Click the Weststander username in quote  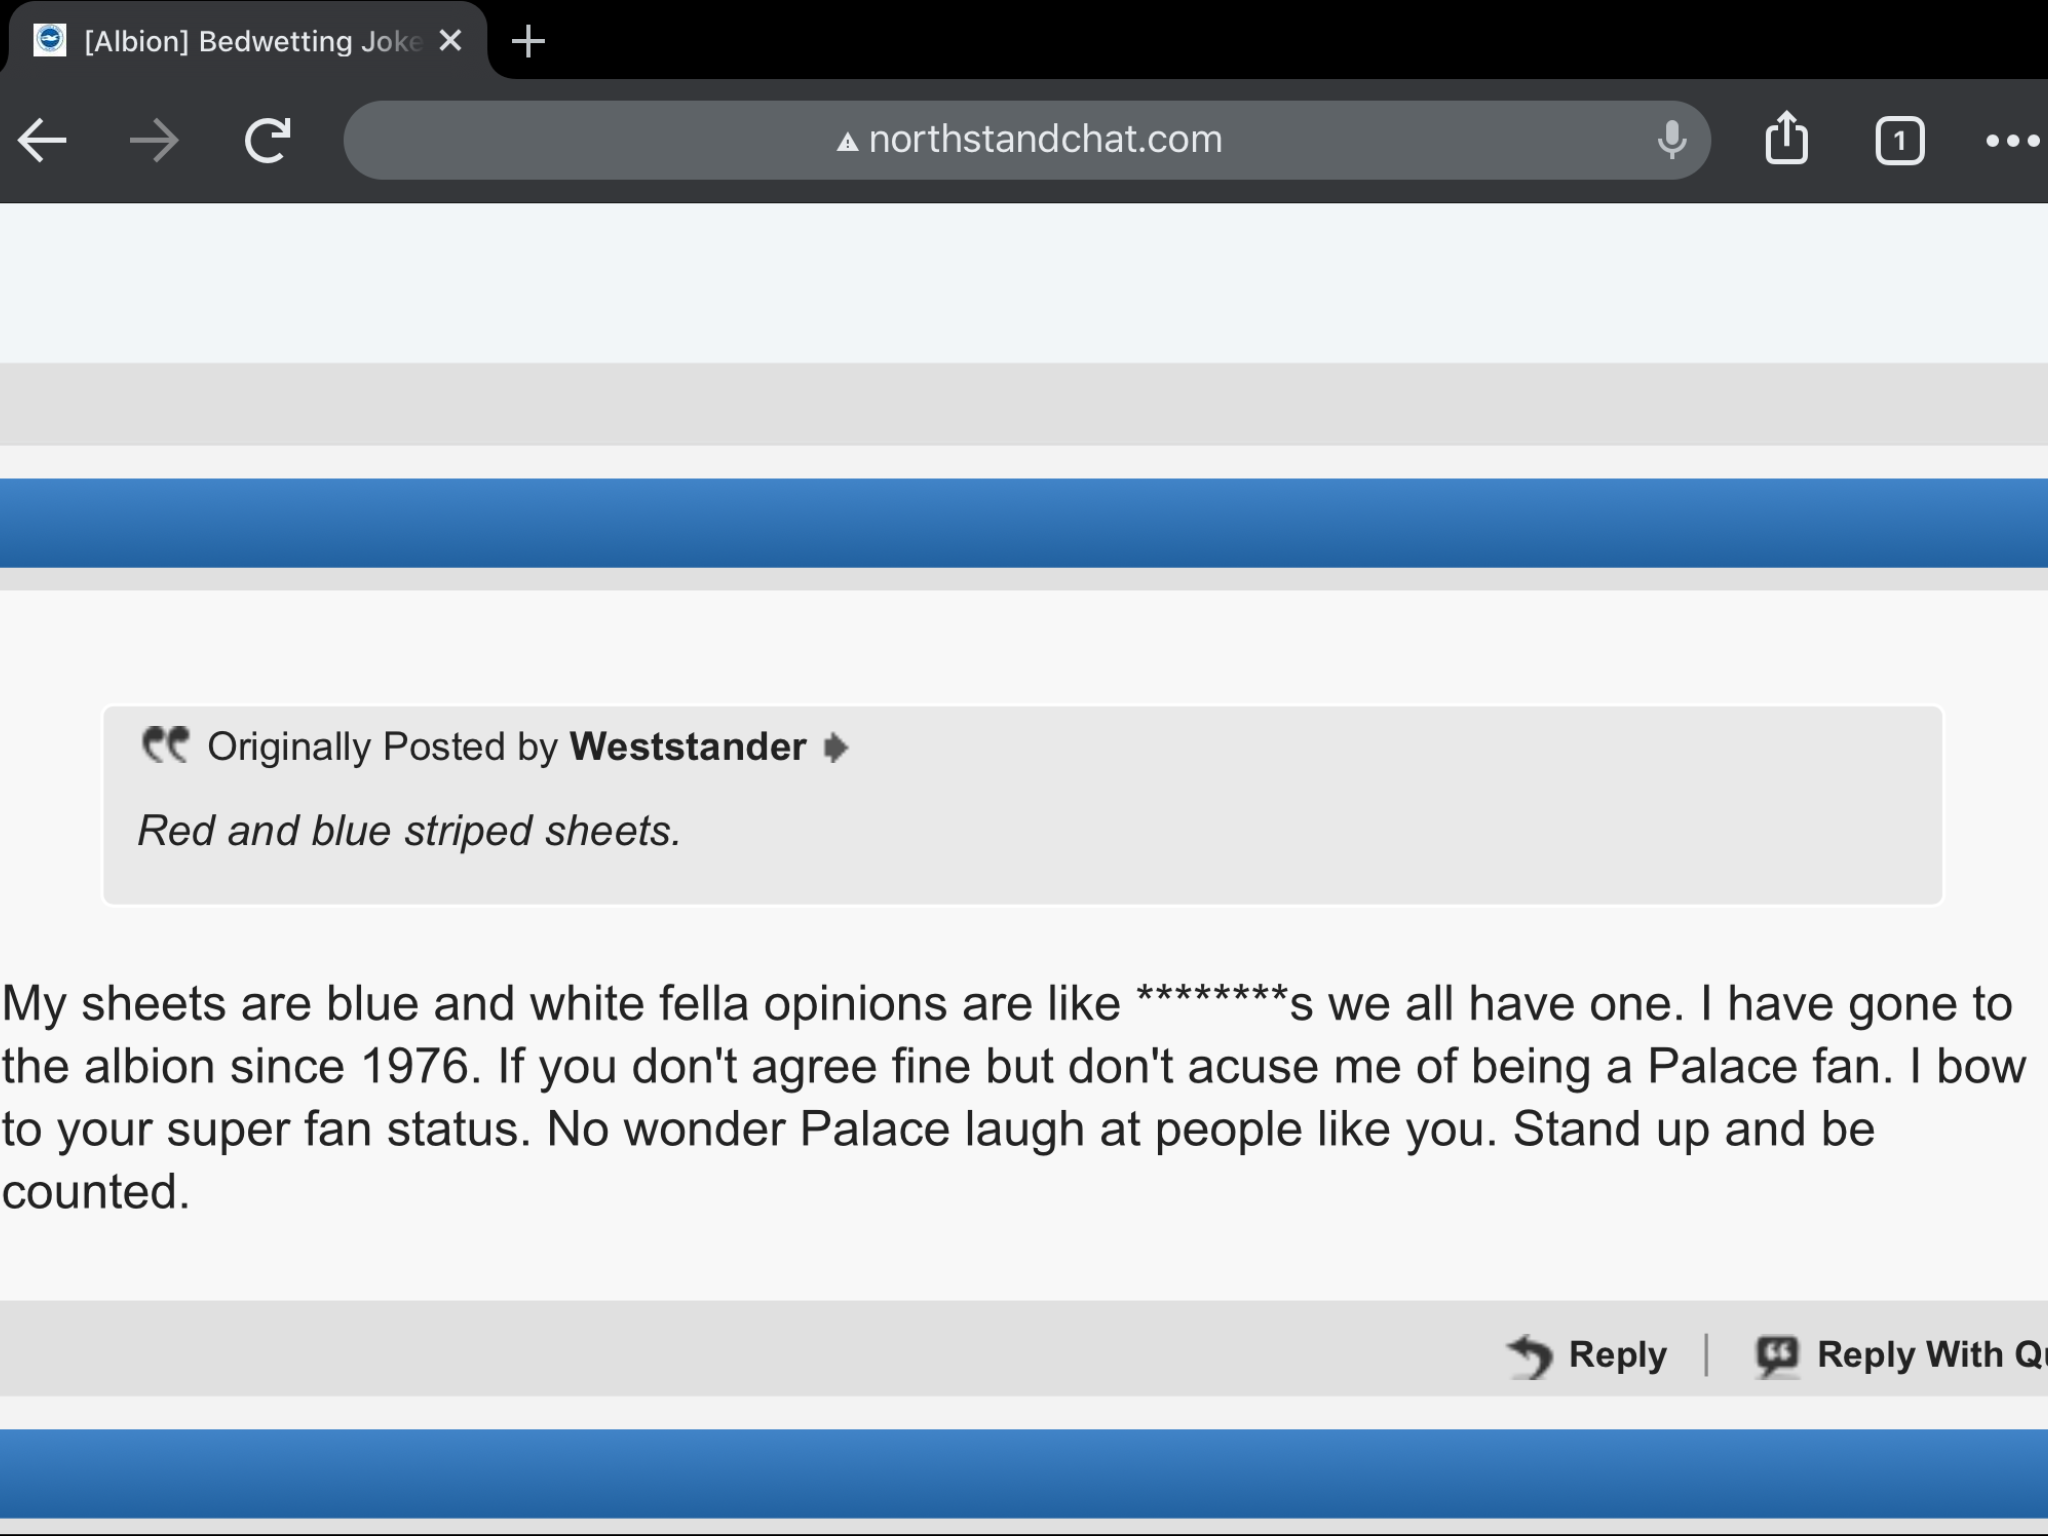point(688,747)
